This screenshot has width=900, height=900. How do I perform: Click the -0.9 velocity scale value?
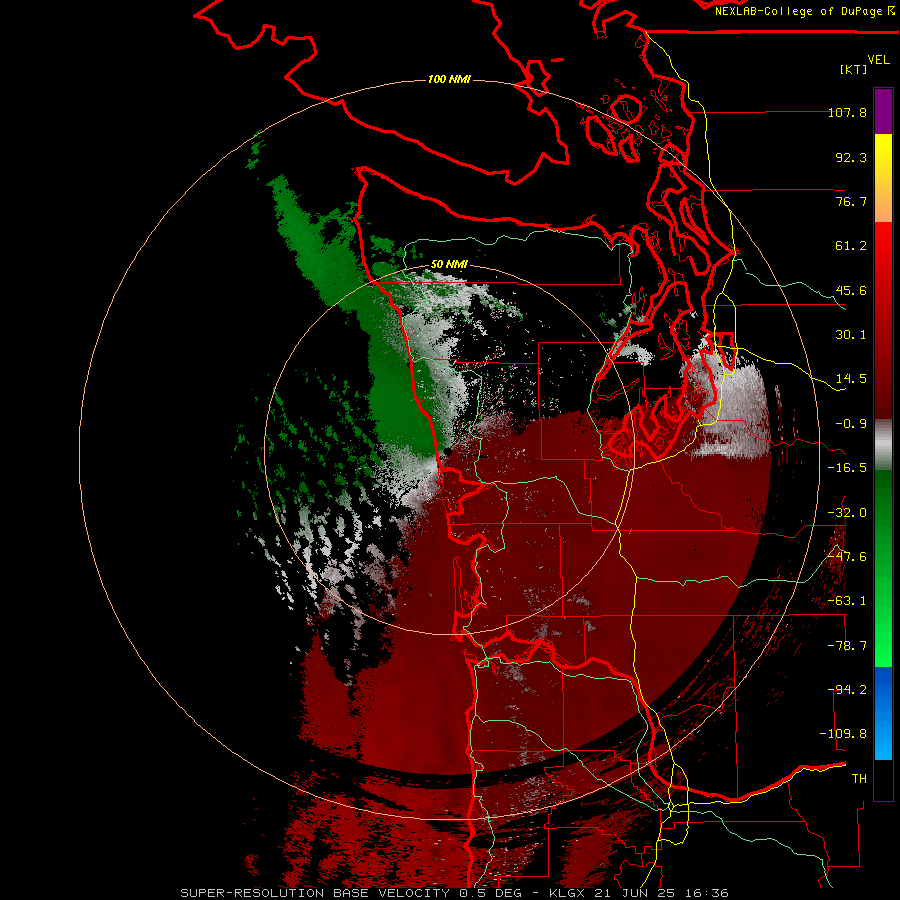click(x=851, y=424)
